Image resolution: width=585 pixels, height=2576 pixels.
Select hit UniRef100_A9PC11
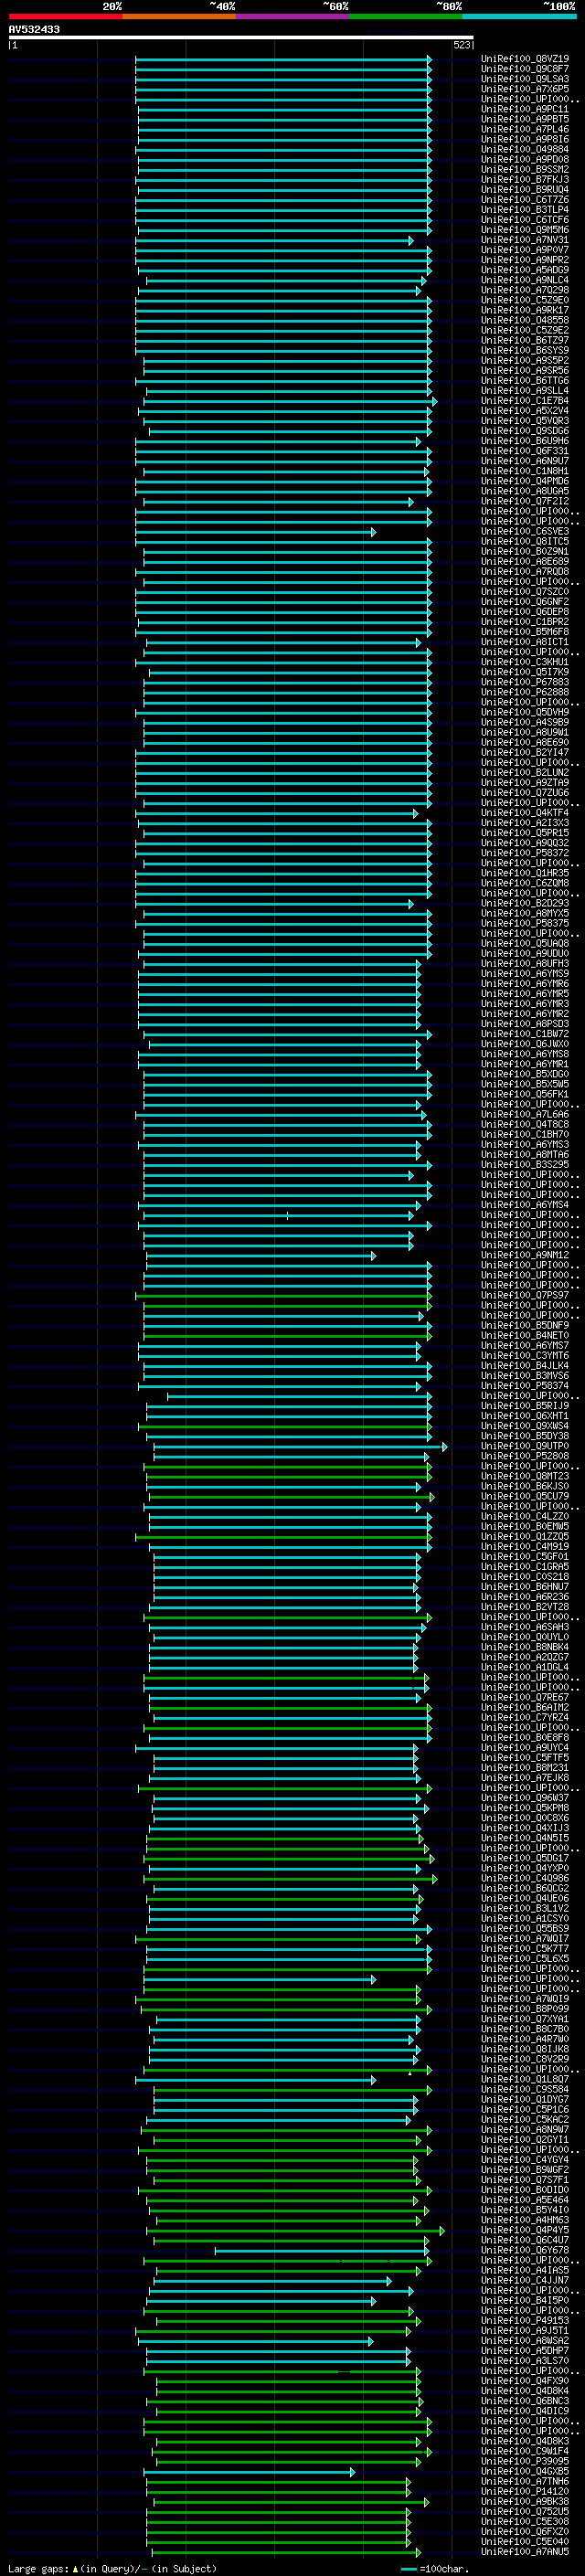point(525,109)
